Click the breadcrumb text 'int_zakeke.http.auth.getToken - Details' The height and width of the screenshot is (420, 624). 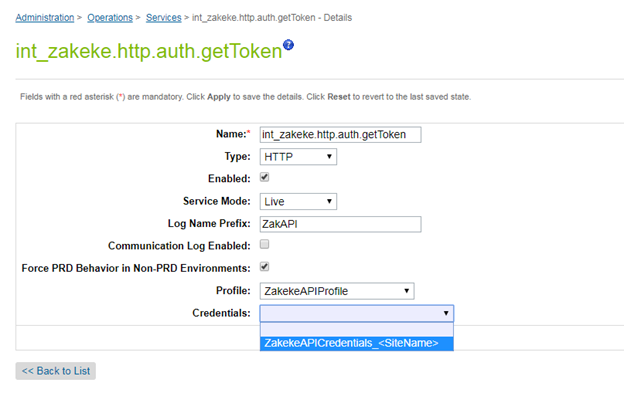point(272,18)
